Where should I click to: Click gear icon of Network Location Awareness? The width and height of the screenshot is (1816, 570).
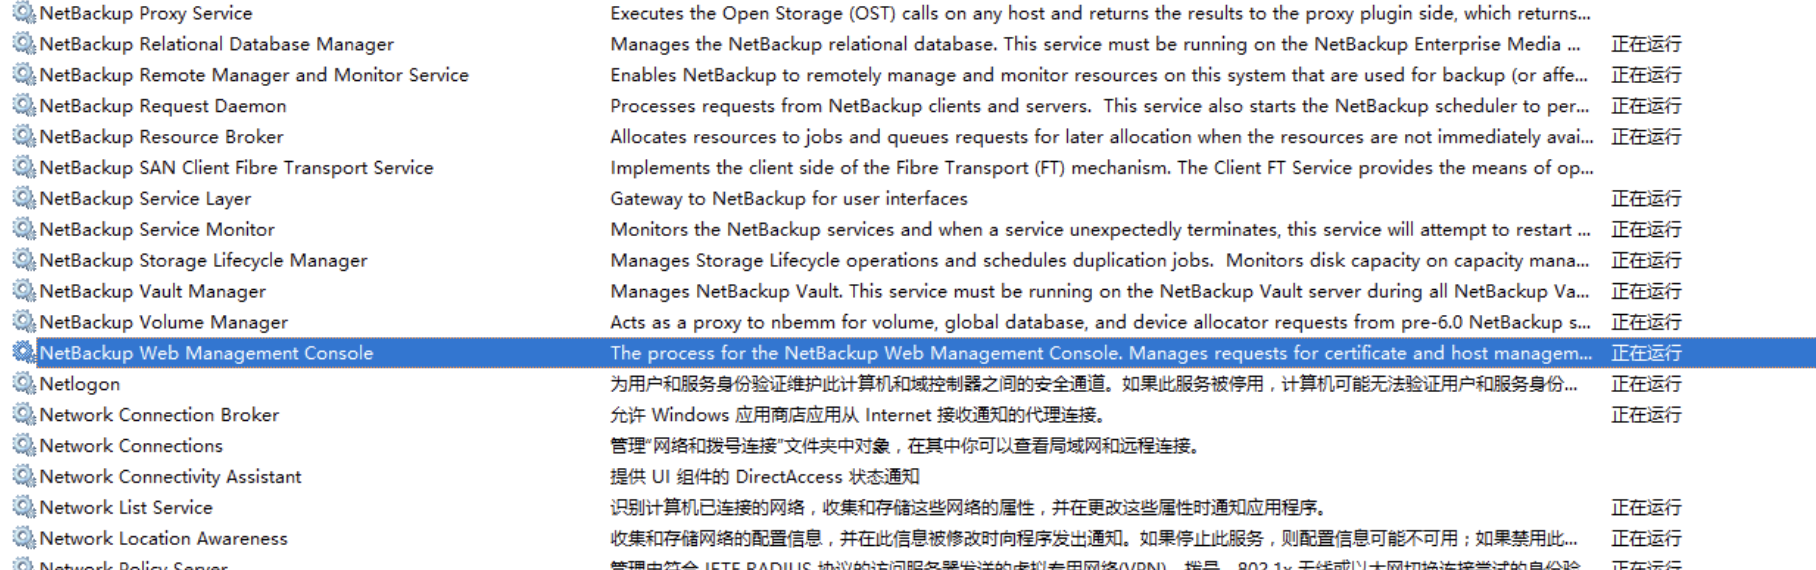(23, 538)
